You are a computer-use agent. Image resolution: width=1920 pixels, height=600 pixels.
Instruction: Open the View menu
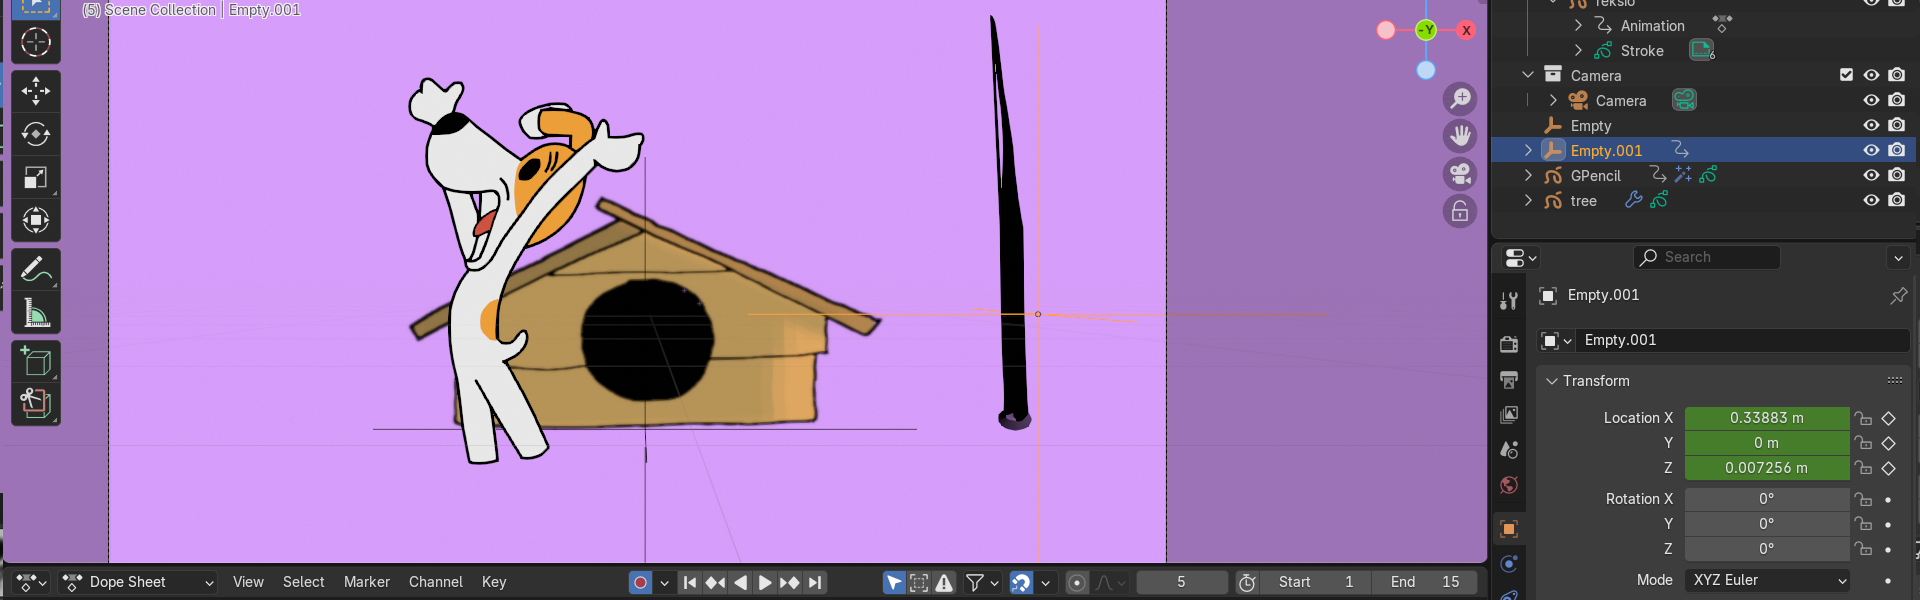(248, 582)
